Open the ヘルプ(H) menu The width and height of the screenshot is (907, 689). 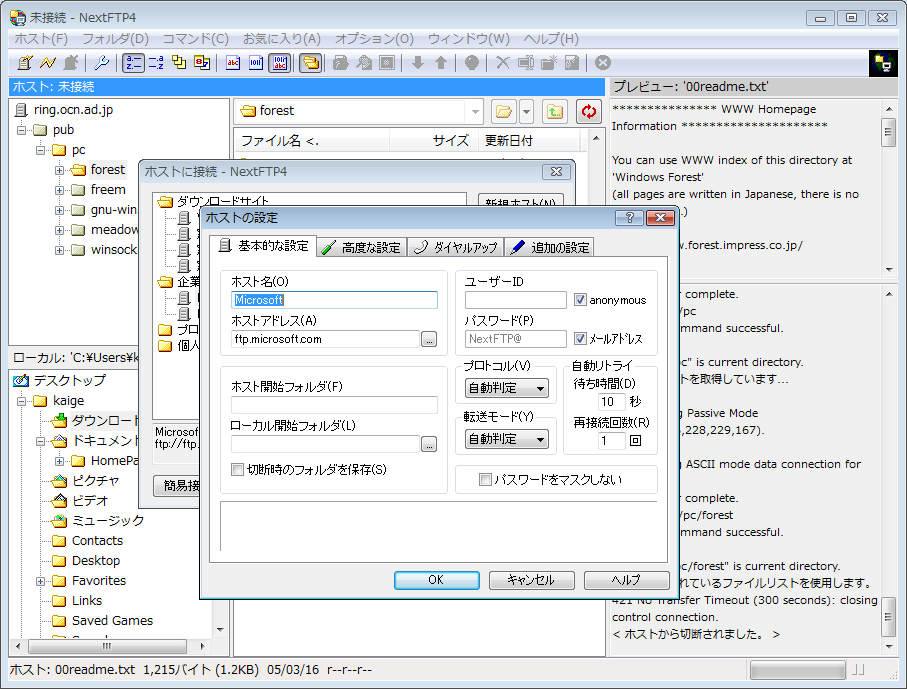tap(551, 39)
